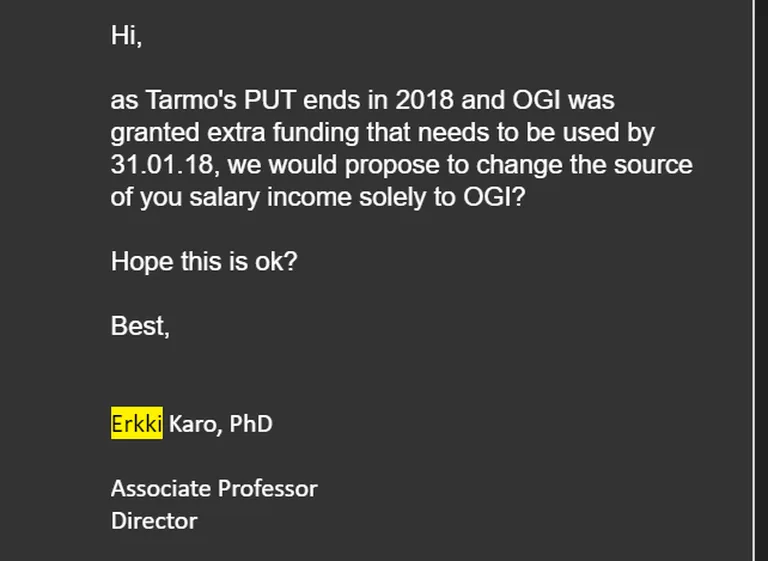Click the closing word Best,

(x=141, y=326)
